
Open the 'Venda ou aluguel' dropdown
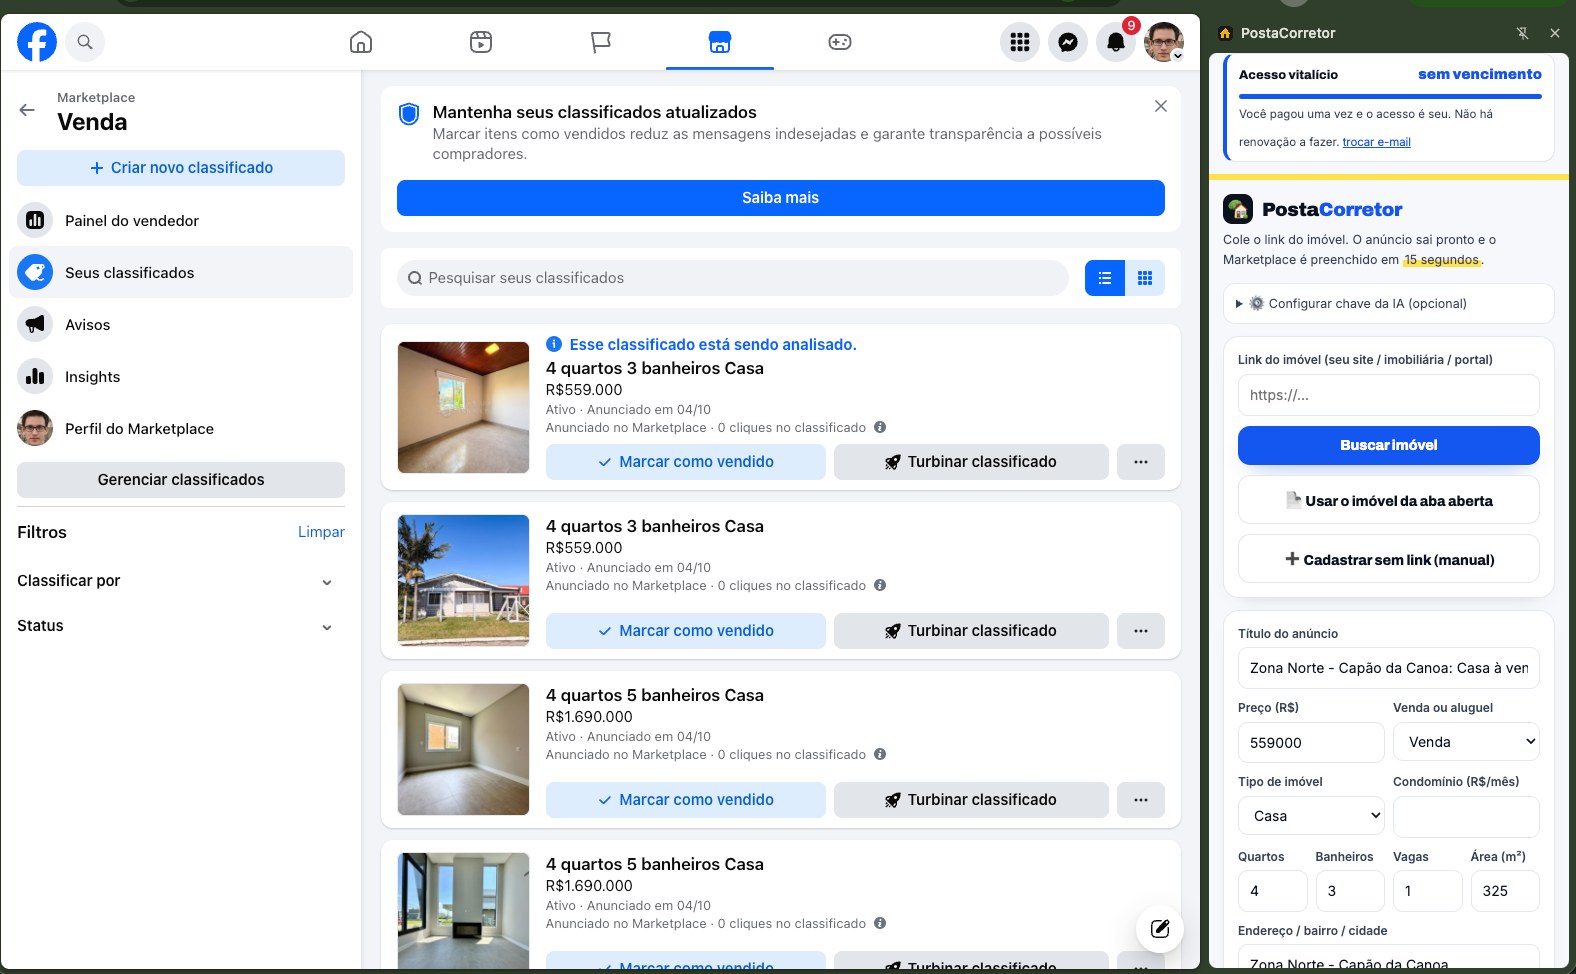pyautogui.click(x=1466, y=742)
